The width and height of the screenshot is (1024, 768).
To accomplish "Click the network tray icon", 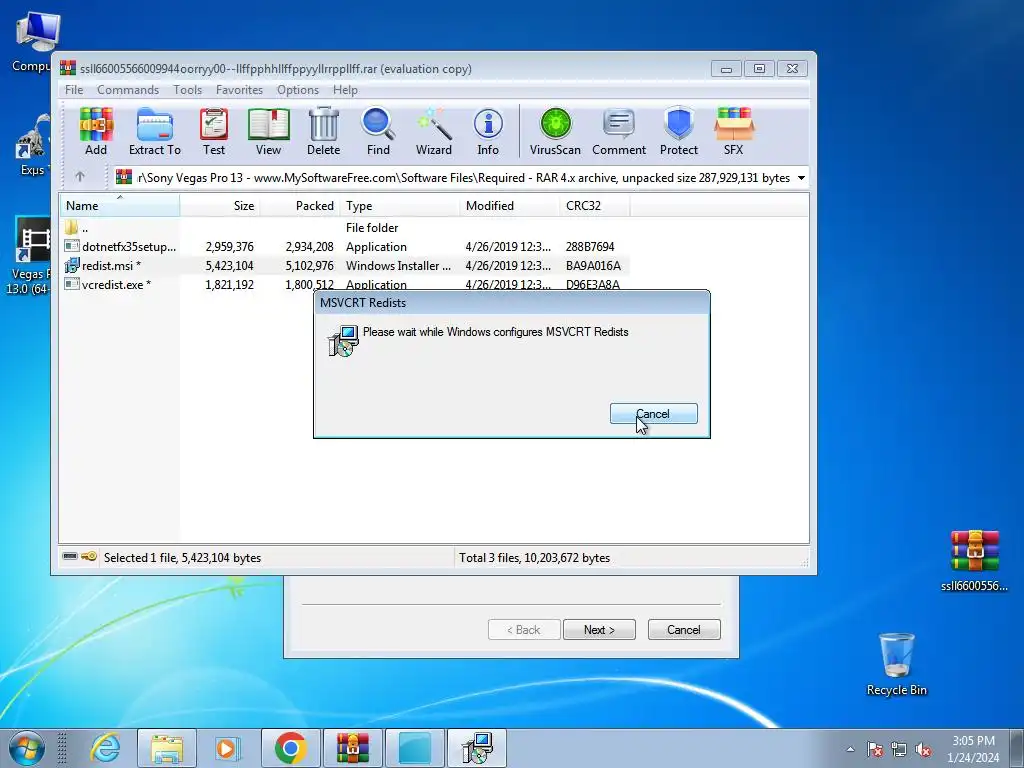I will 899,749.
